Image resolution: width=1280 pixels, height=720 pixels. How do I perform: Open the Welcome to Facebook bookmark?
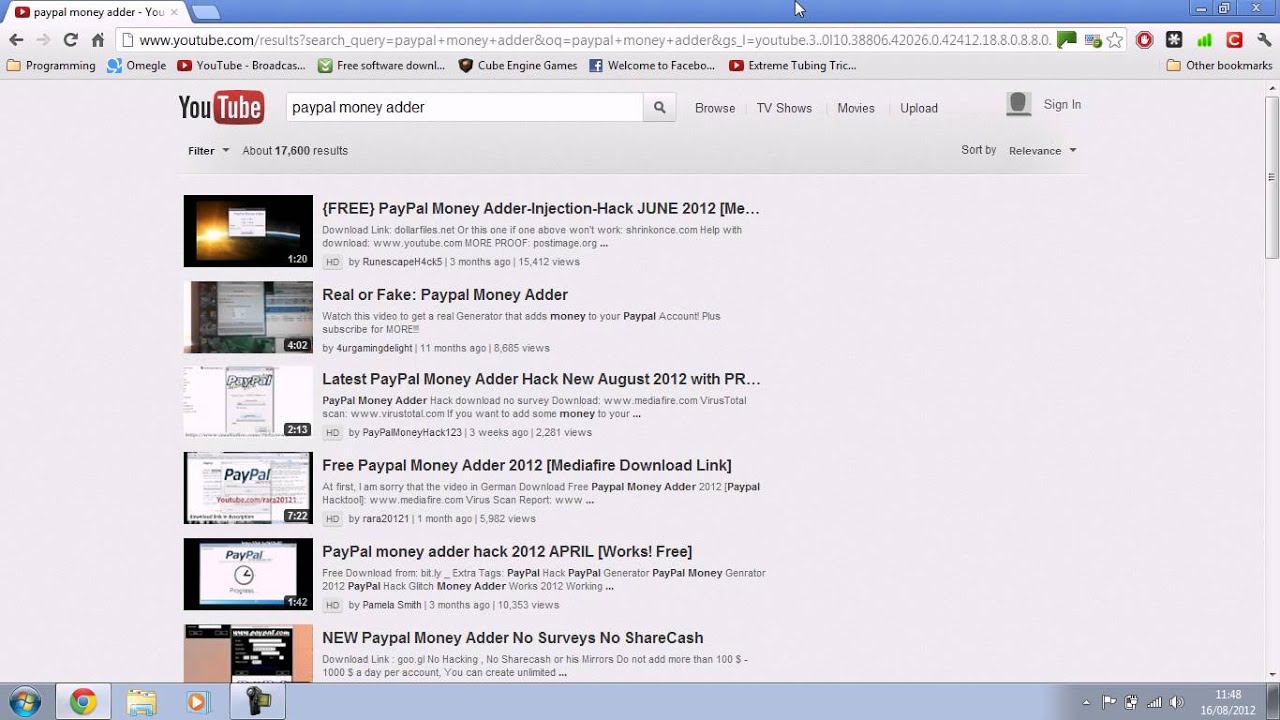coord(652,65)
